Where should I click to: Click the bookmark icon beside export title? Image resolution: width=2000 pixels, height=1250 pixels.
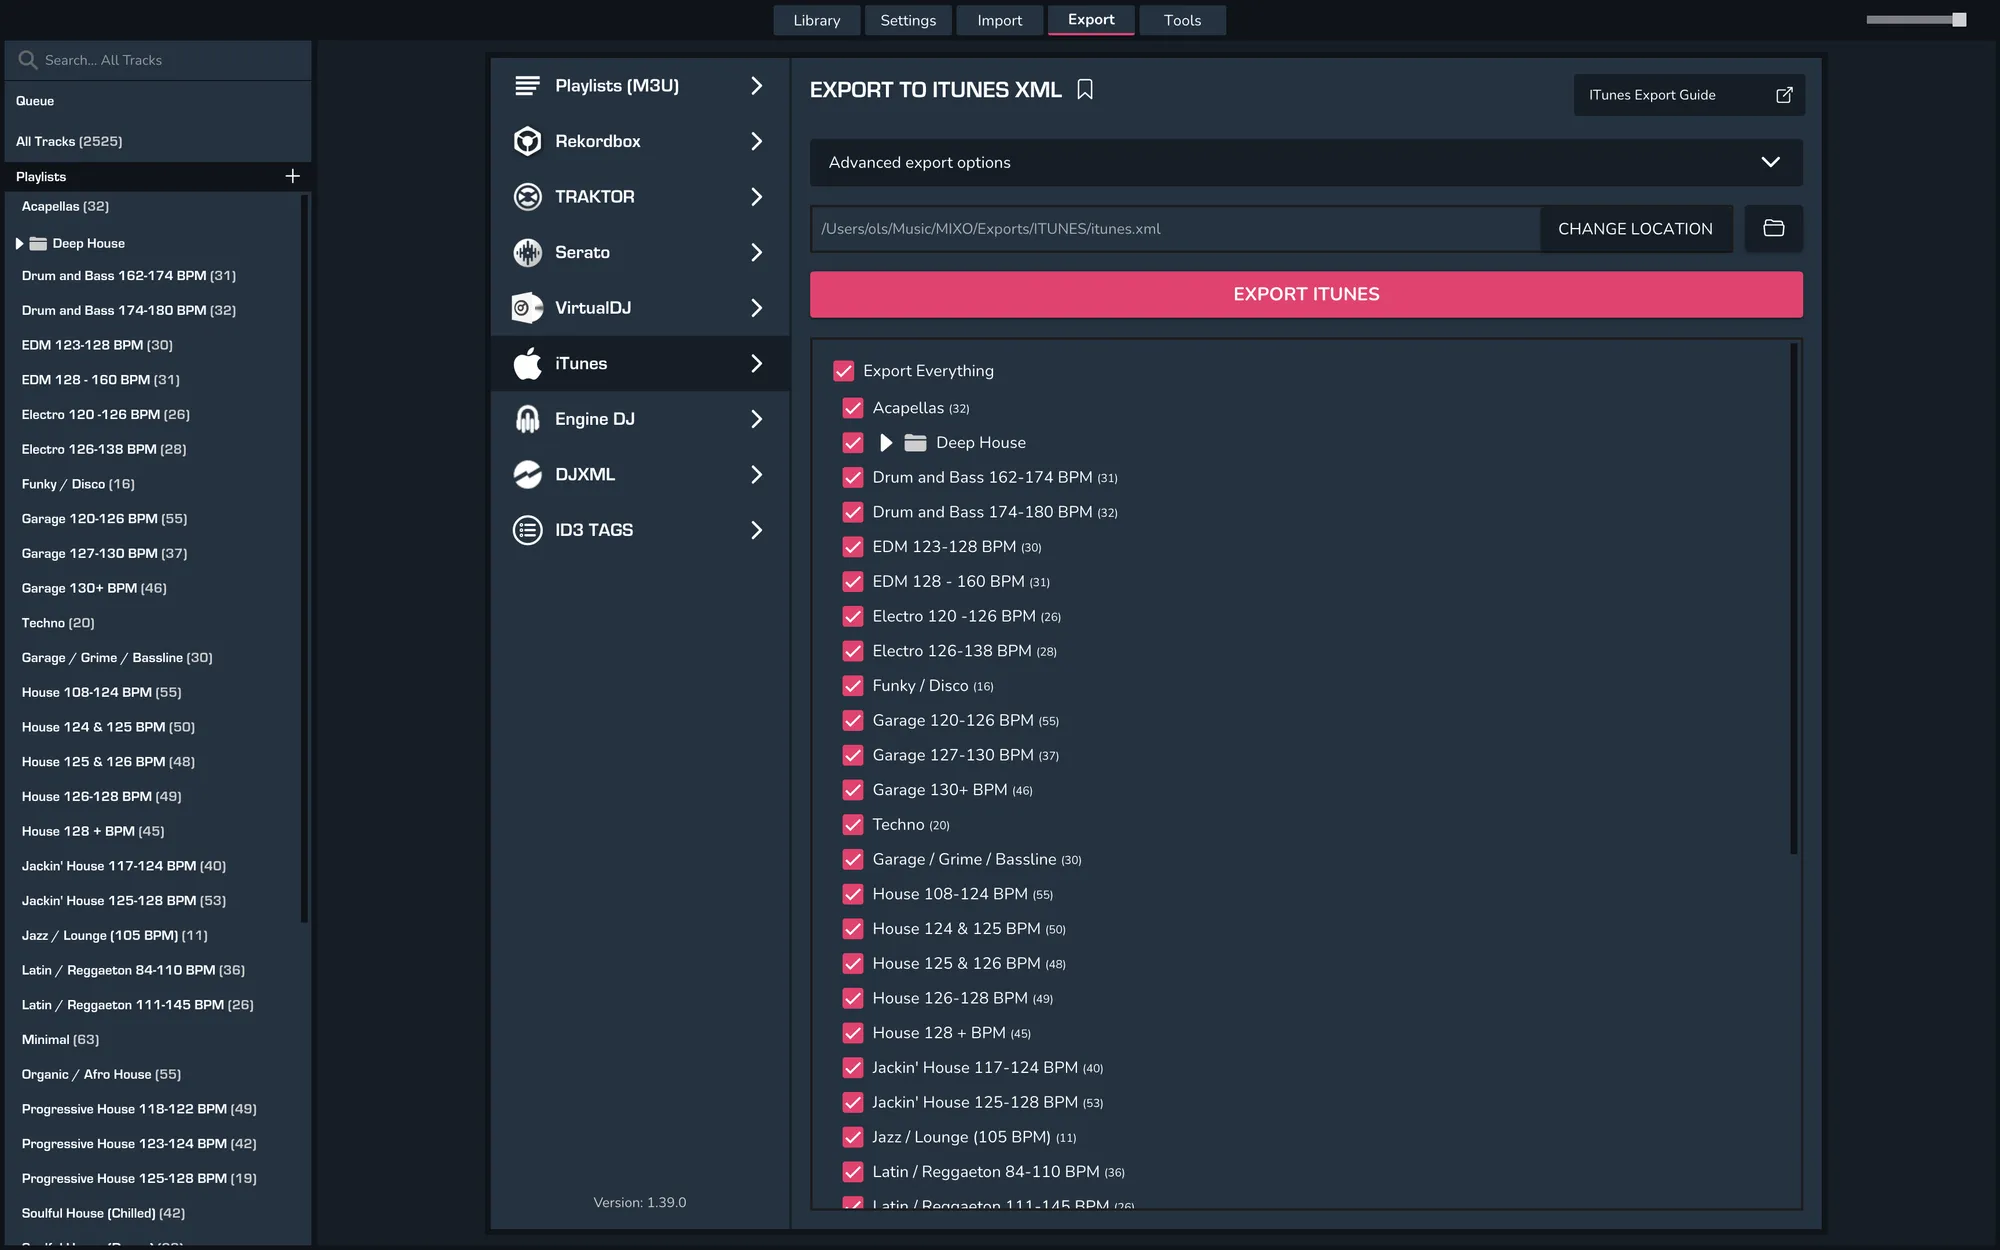point(1085,90)
